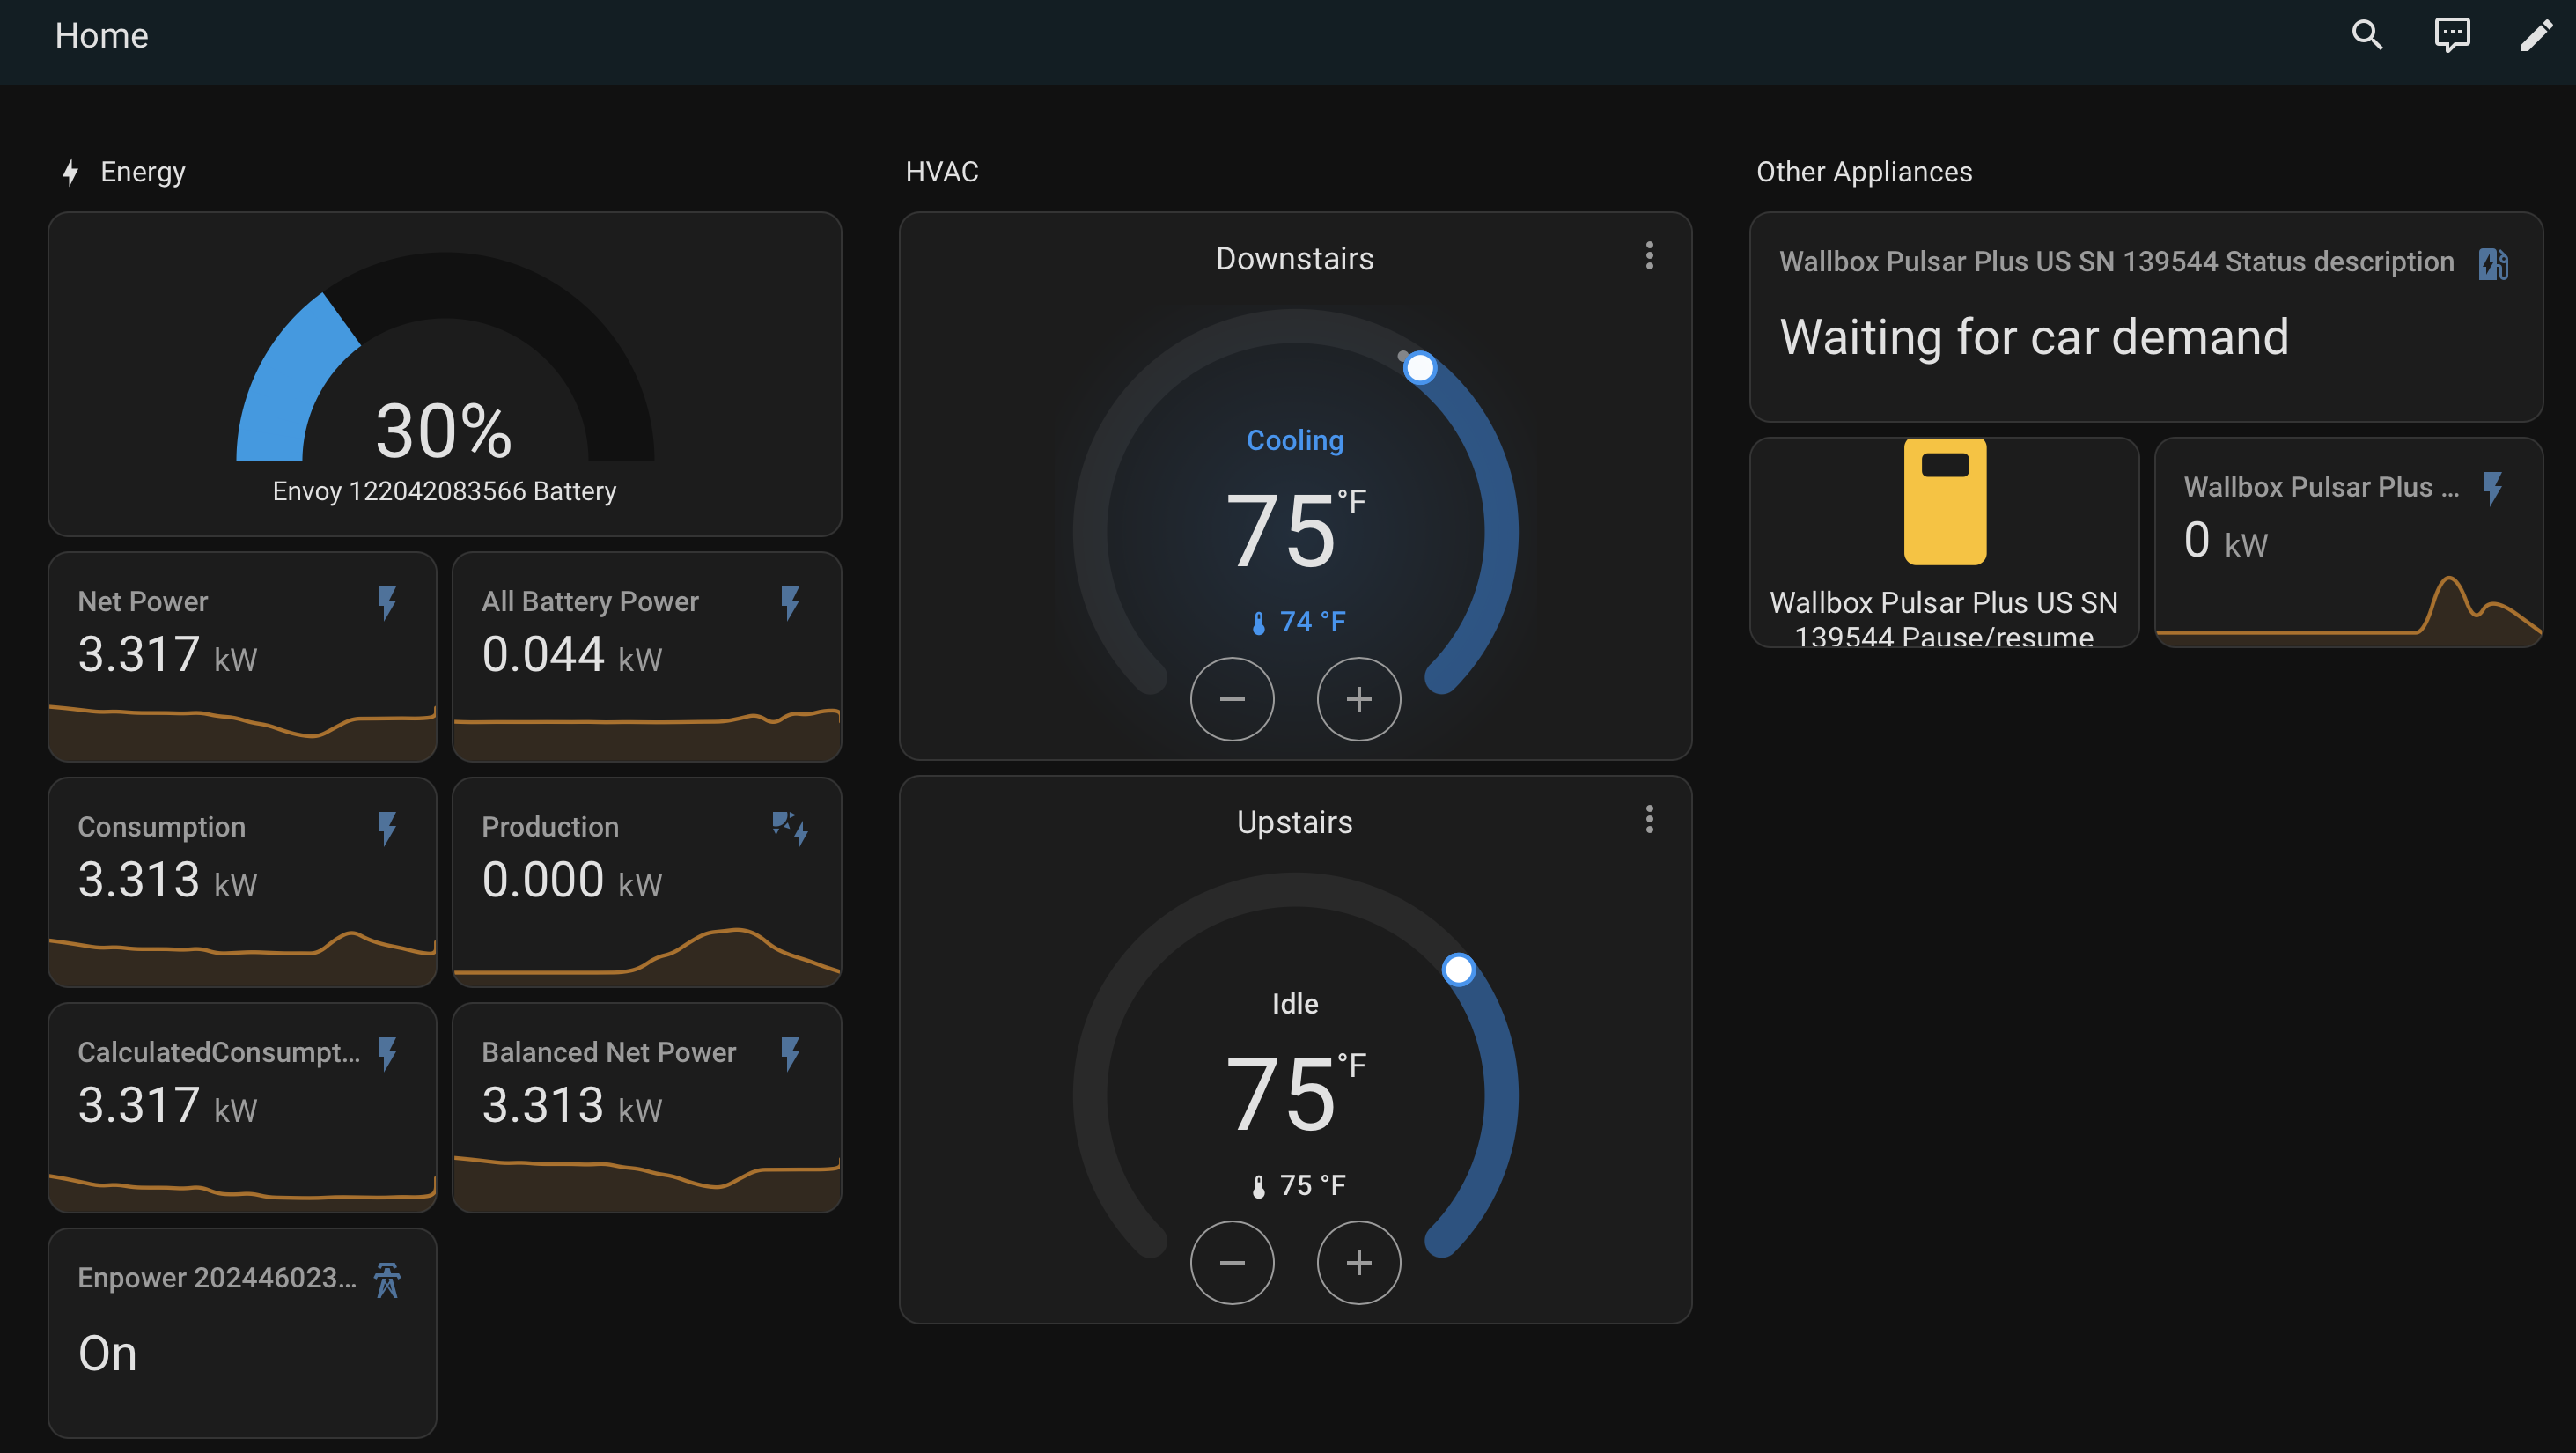Viewport: 2576px width, 1453px height.
Task: Select the Energy section header
Action: click(x=141, y=171)
